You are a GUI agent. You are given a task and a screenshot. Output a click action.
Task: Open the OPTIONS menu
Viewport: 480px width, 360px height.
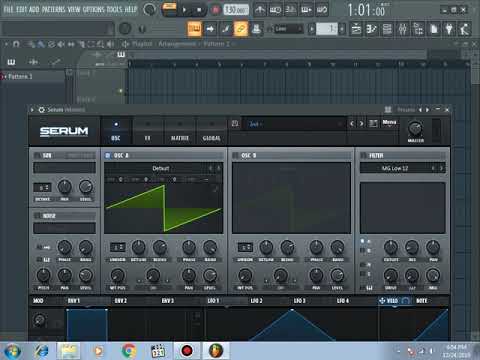point(93,9)
